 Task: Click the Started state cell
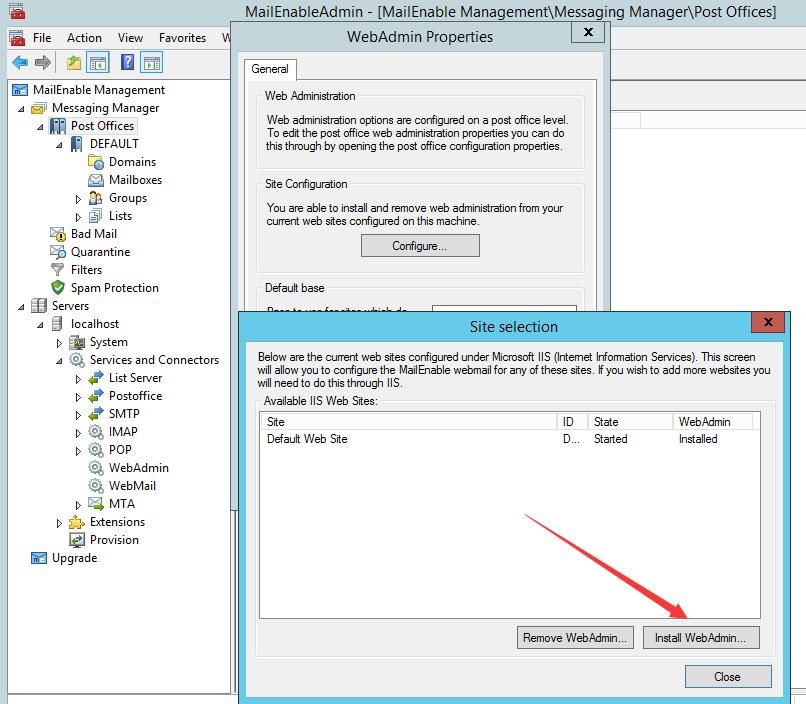pyautogui.click(x=611, y=439)
